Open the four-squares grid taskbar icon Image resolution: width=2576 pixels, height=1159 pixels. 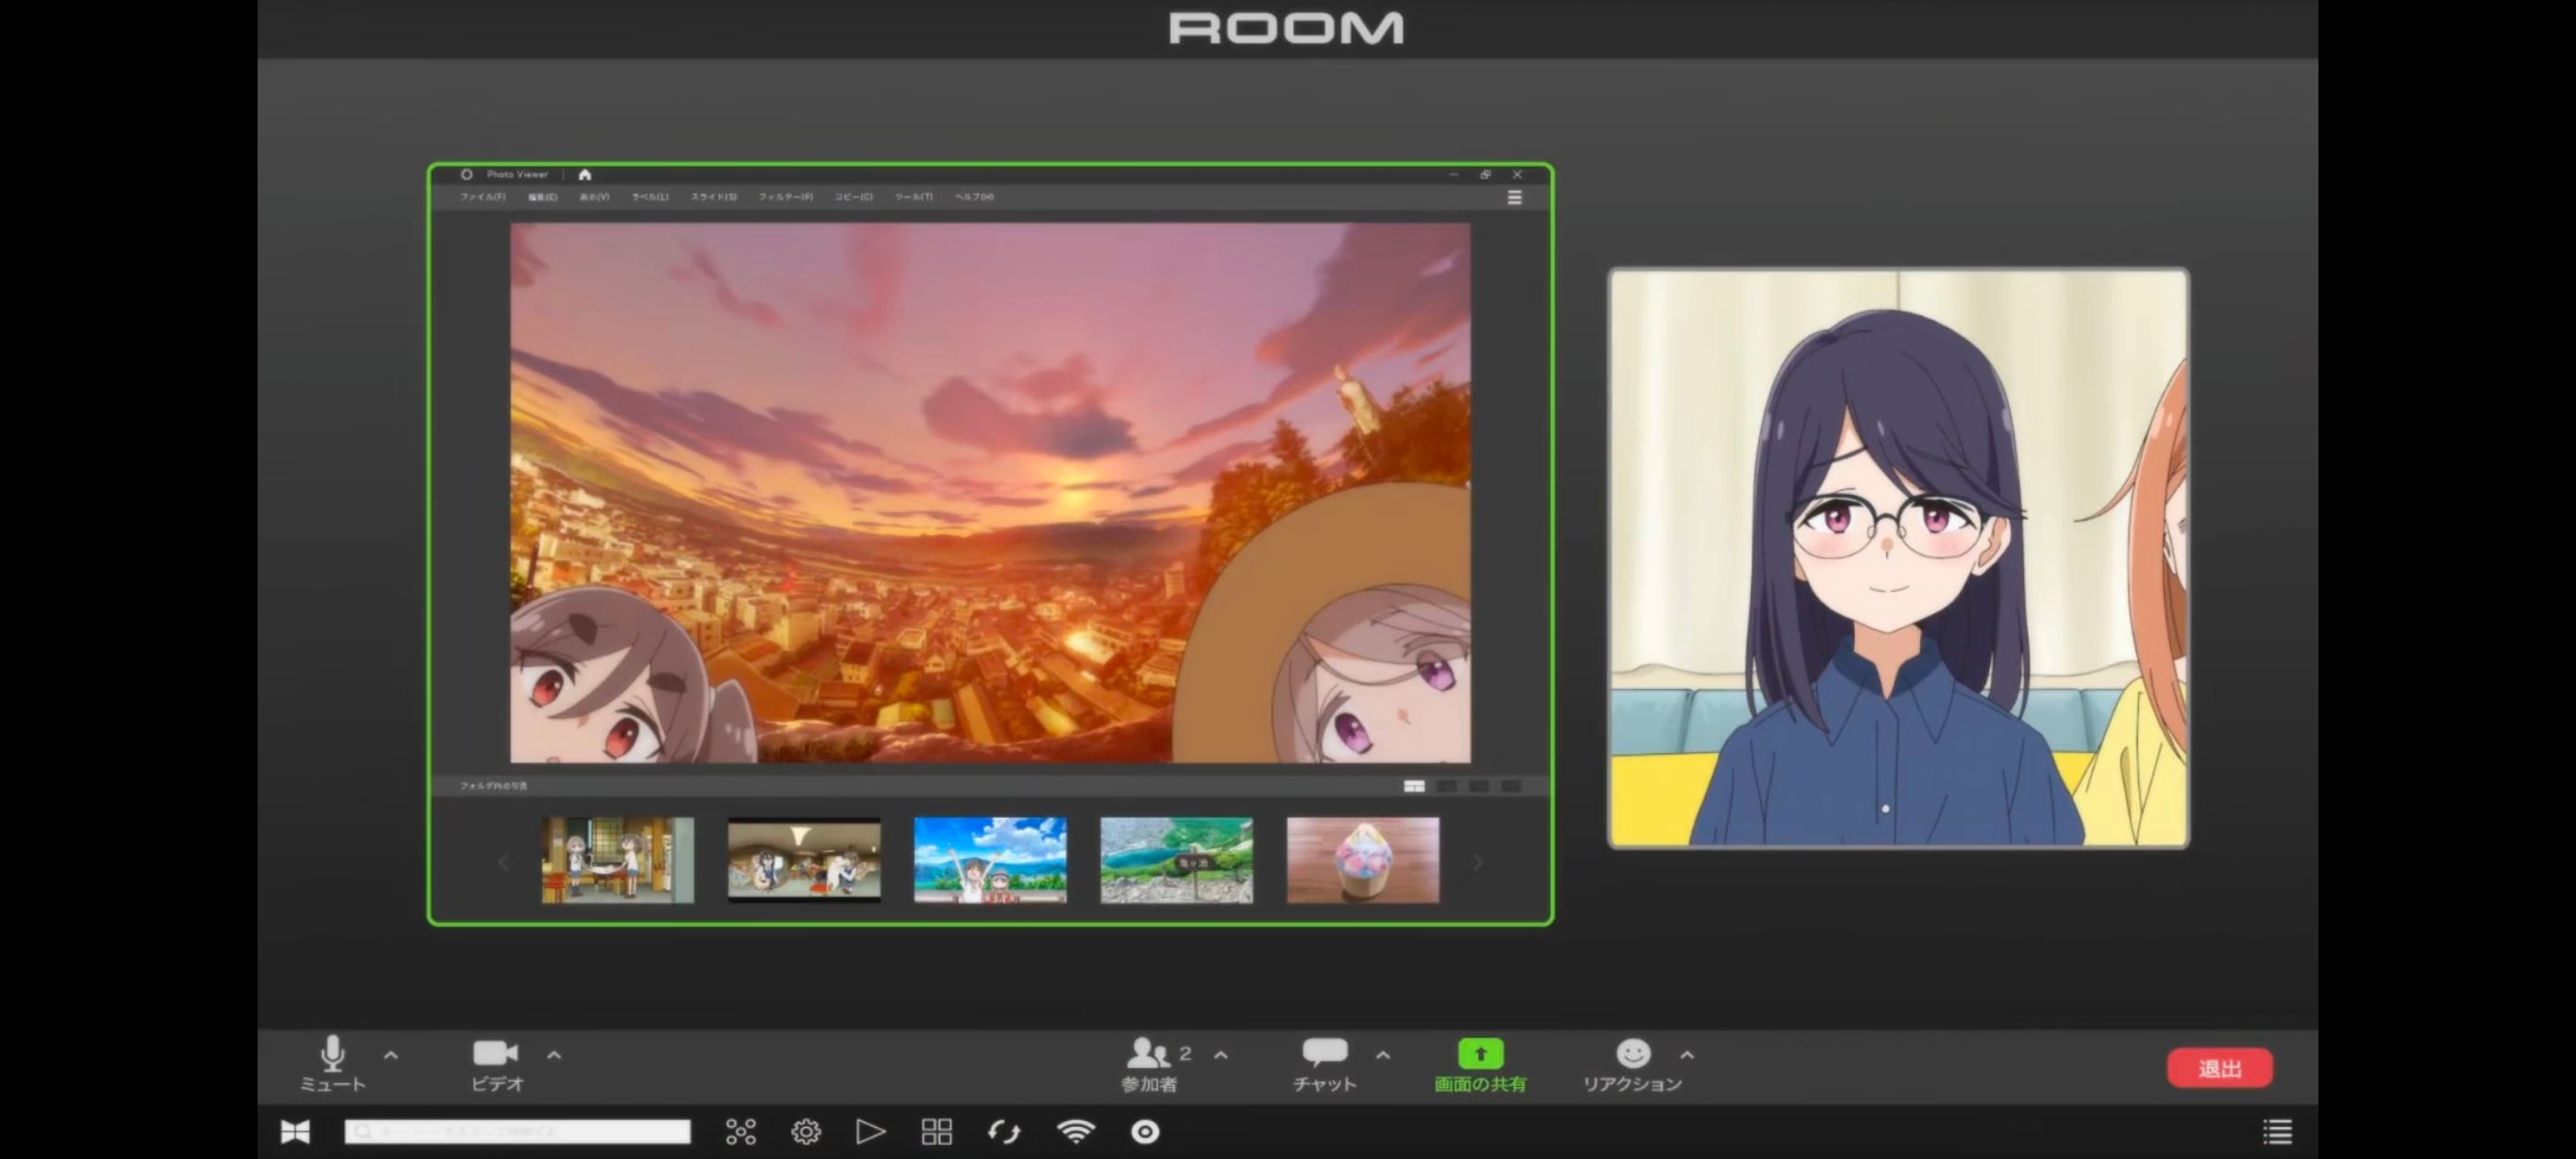pyautogui.click(x=937, y=1132)
